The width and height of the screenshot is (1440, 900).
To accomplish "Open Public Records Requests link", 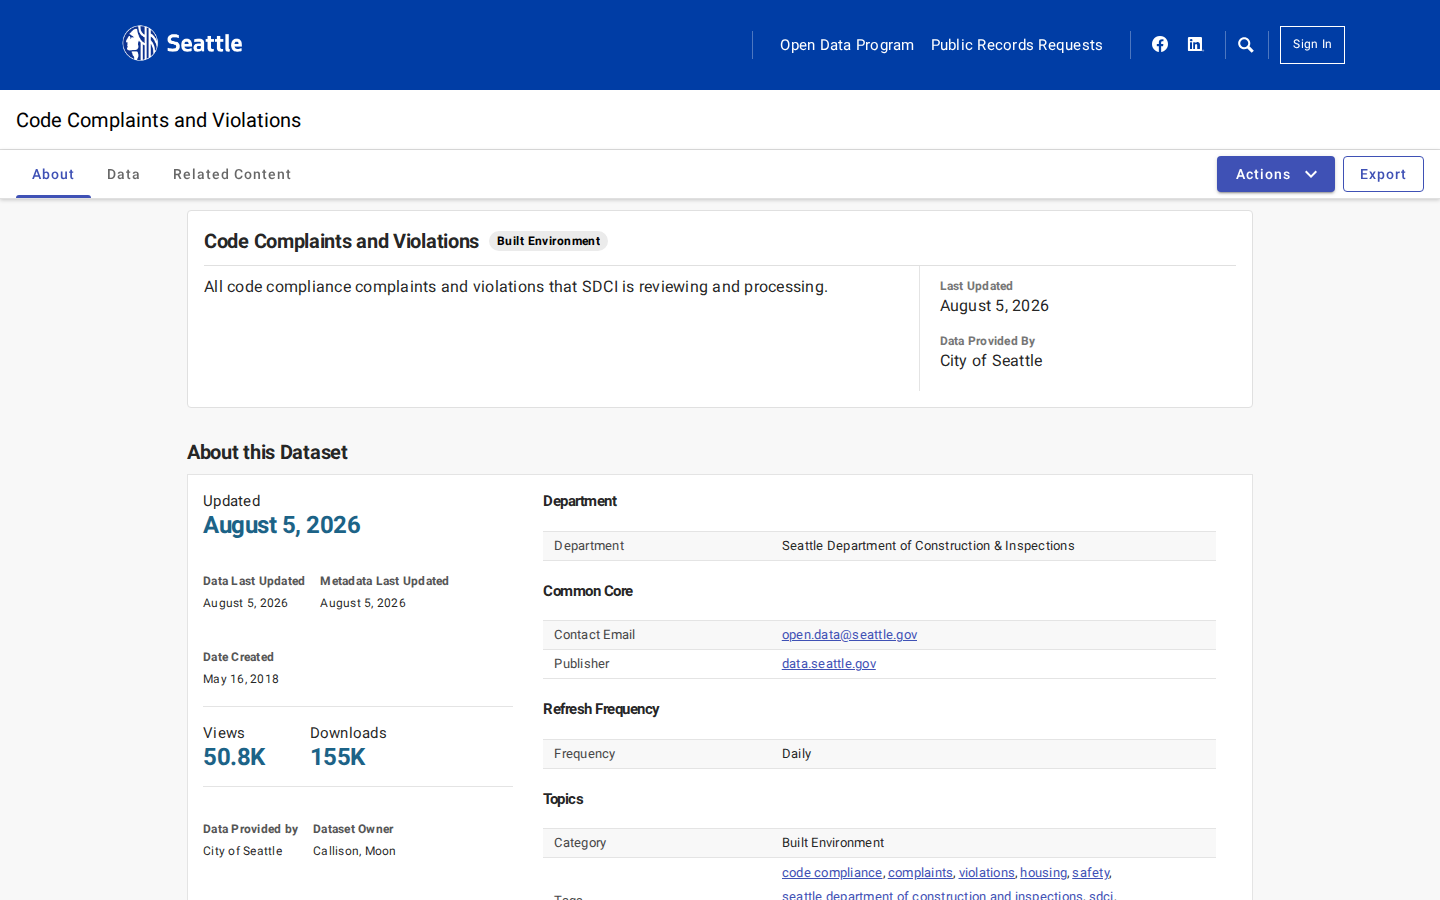I will click(x=1017, y=45).
